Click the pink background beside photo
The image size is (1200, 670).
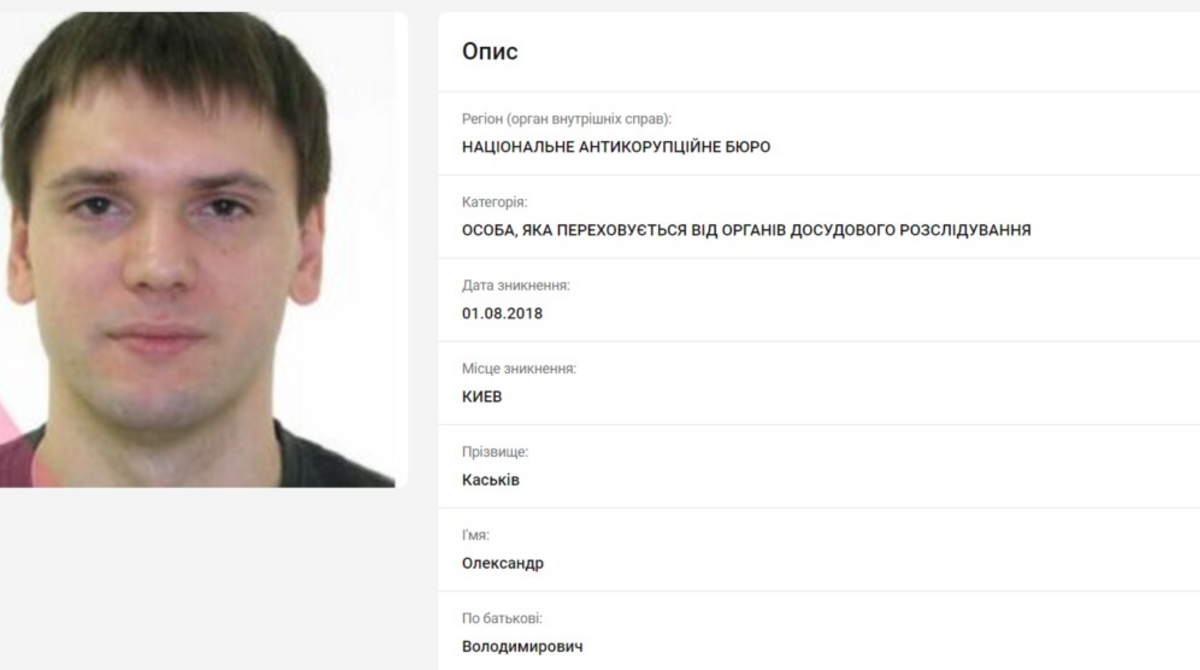[12, 420]
